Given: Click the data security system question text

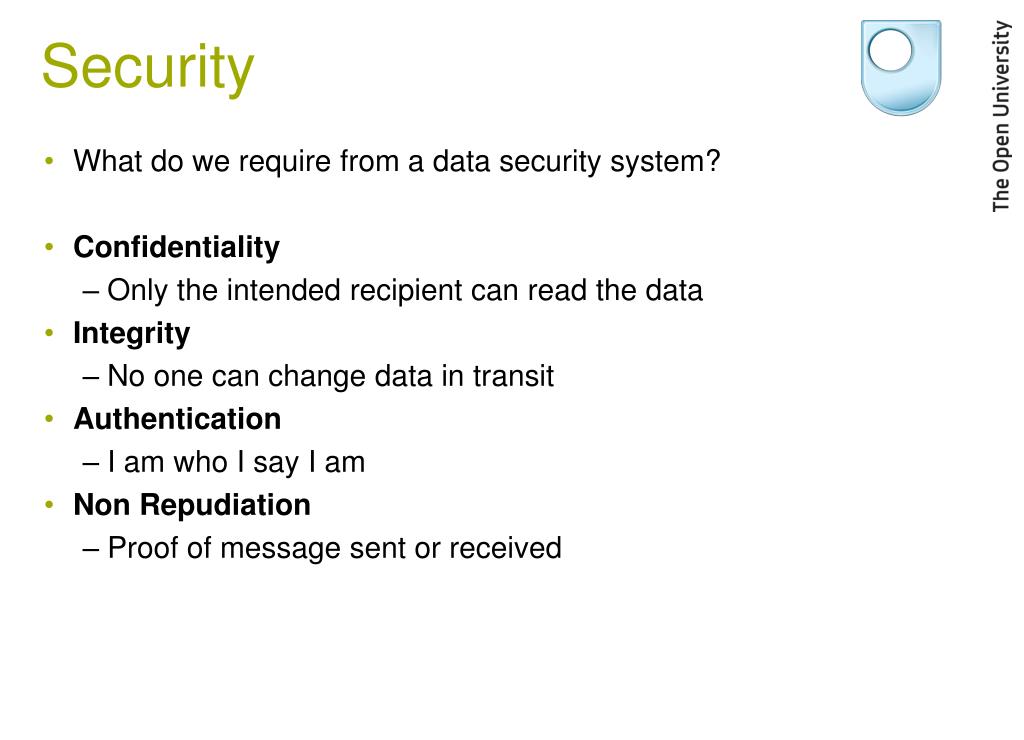Looking at the screenshot, I should pos(396,161).
